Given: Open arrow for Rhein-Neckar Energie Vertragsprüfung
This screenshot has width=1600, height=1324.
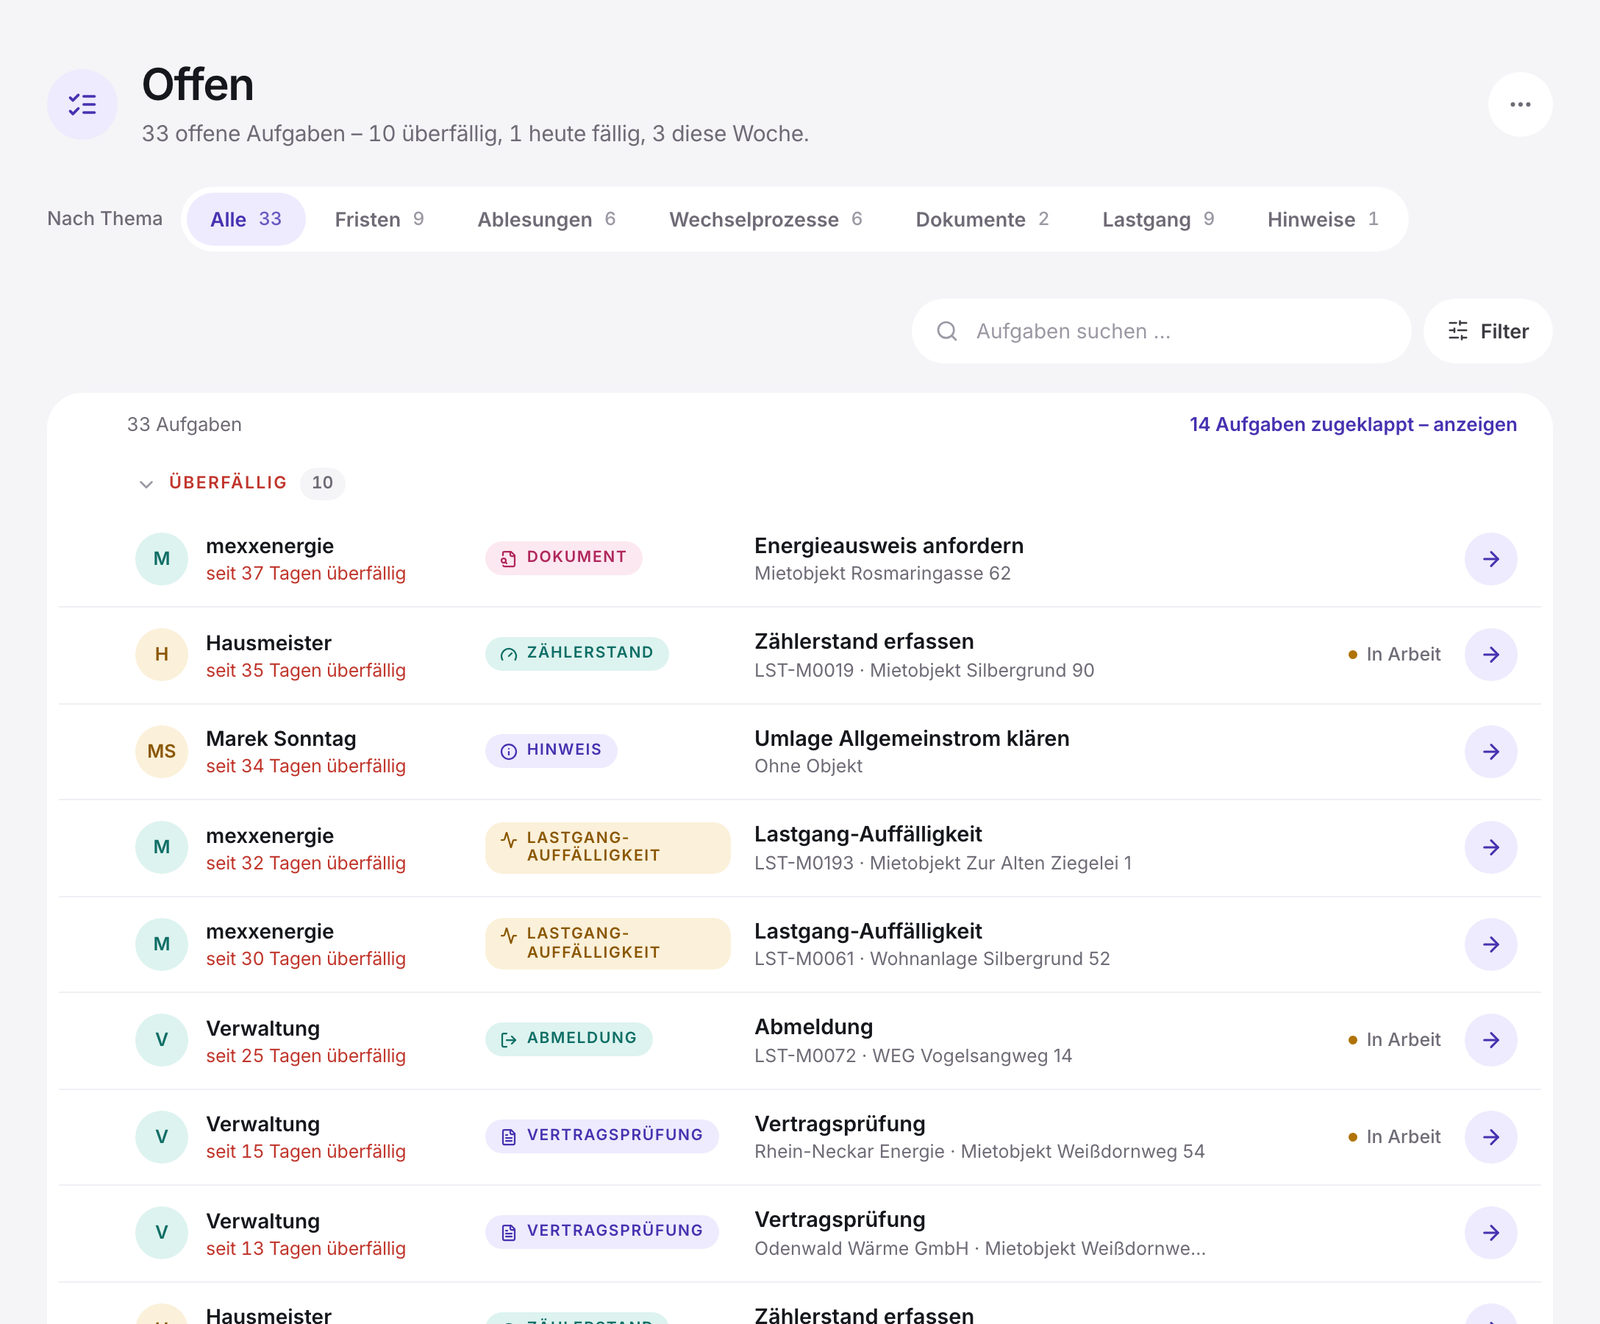Looking at the screenshot, I should [1491, 1137].
